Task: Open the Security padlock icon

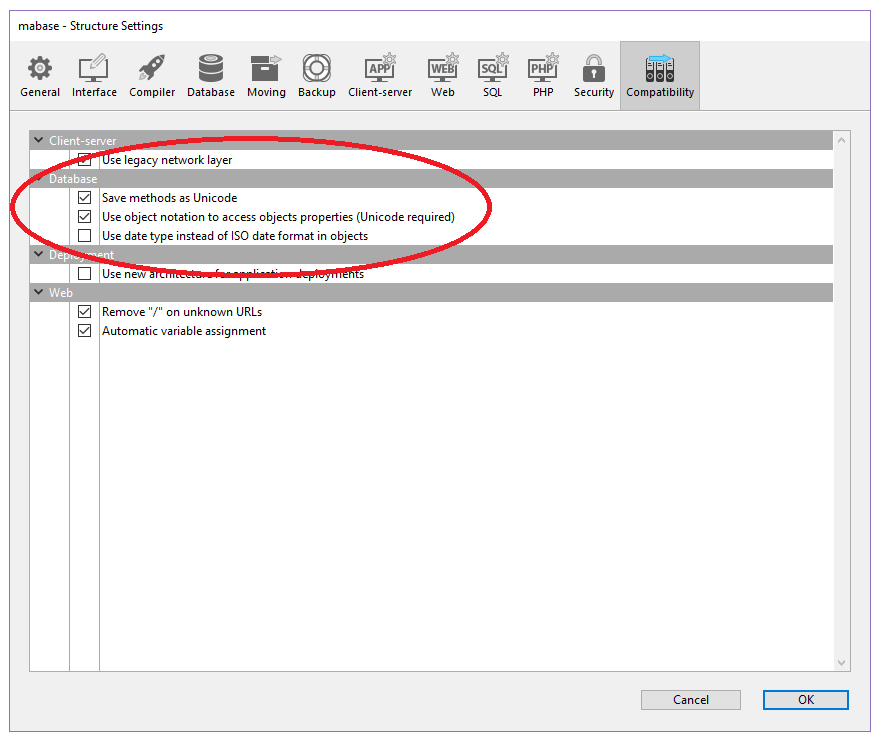Action: 594,70
